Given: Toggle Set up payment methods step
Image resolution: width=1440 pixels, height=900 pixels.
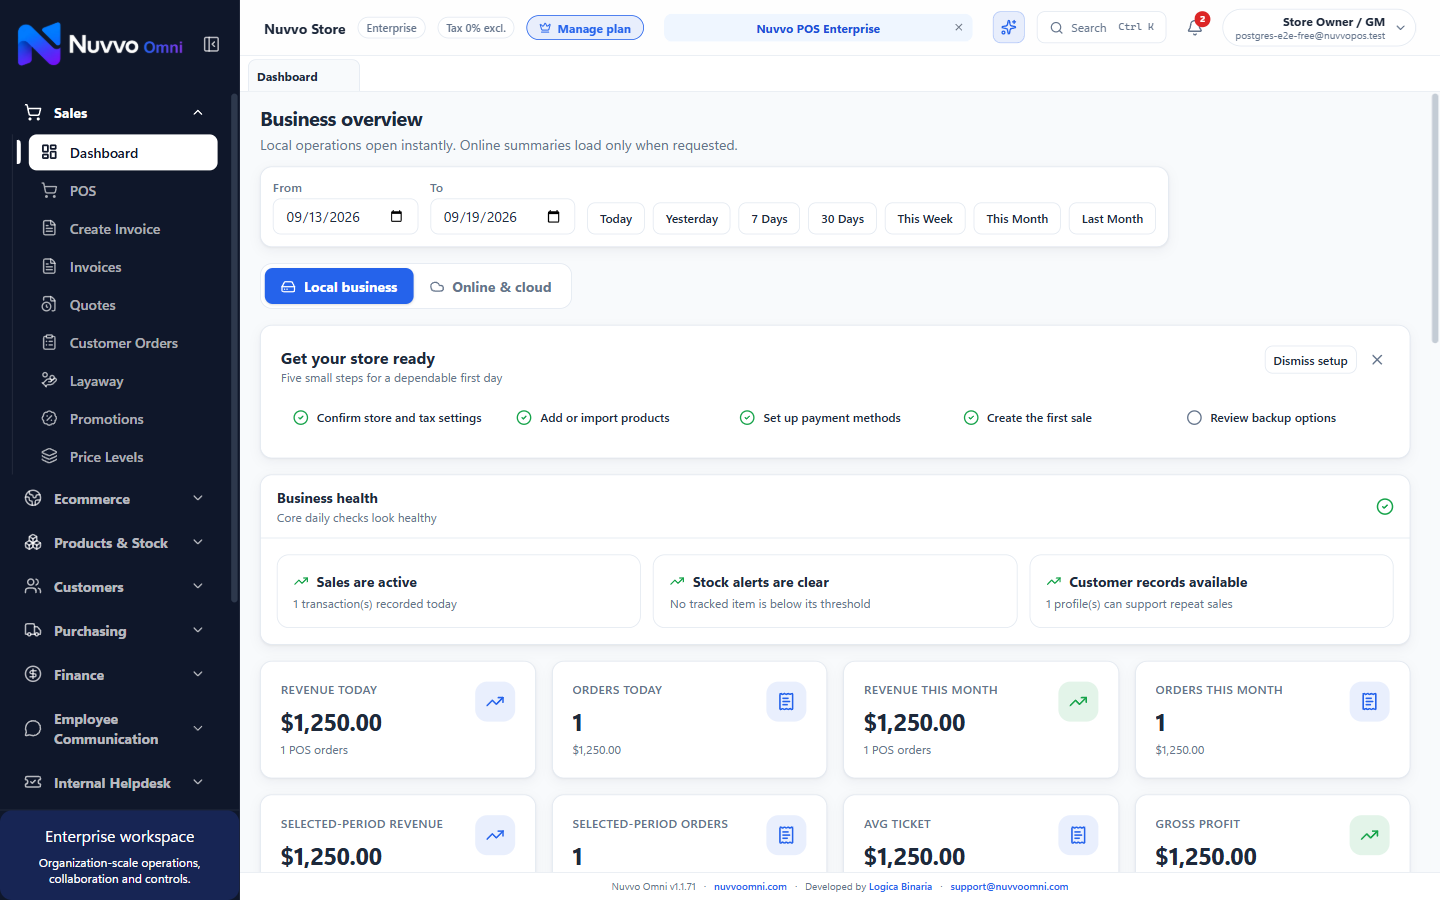Looking at the screenshot, I should click(820, 418).
